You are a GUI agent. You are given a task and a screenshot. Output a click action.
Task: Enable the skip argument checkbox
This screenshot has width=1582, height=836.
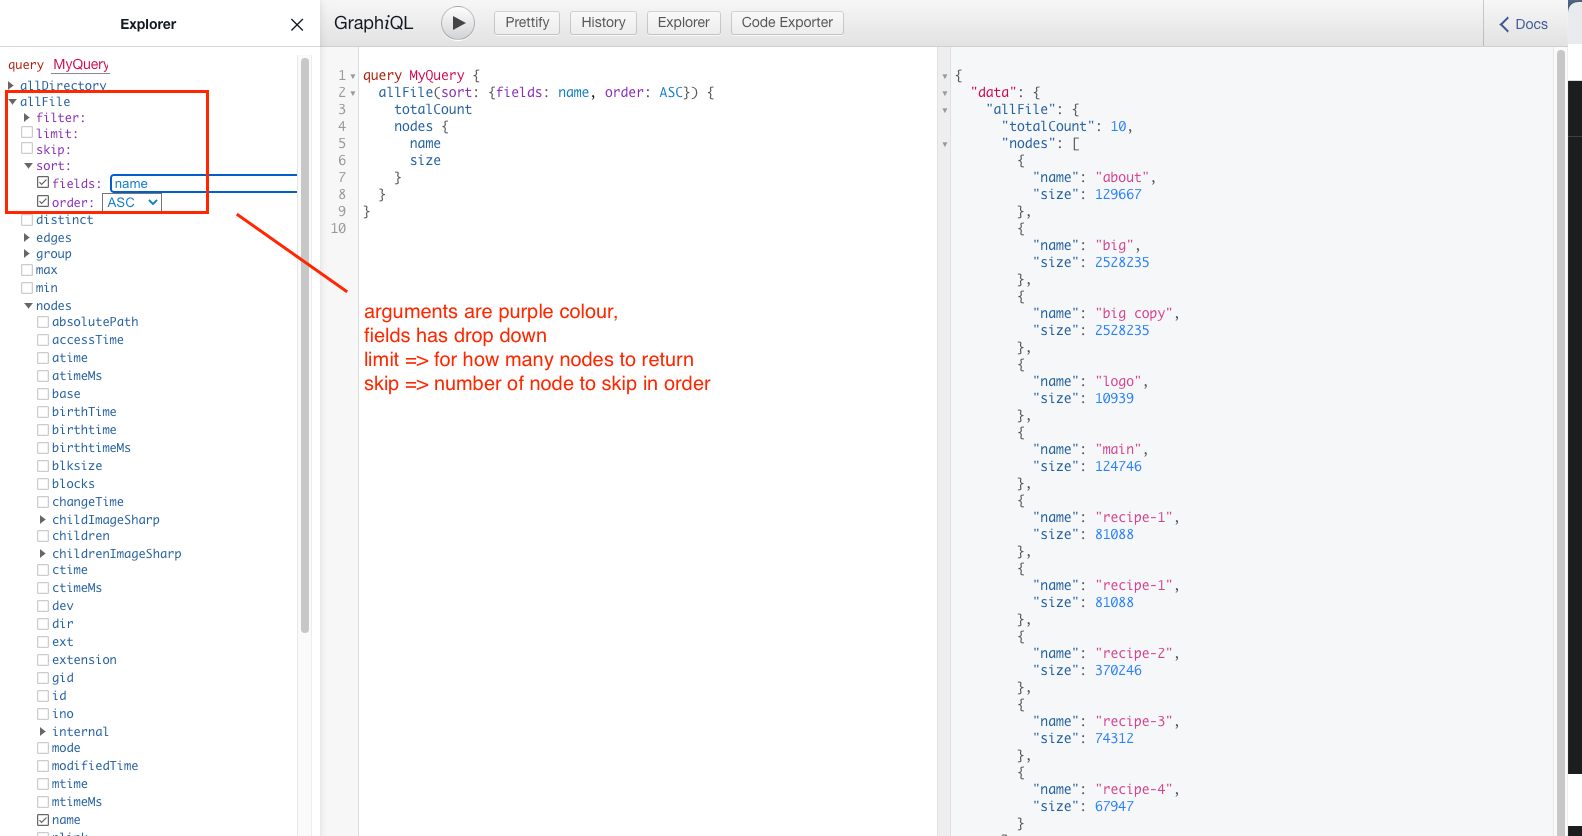tap(27, 148)
